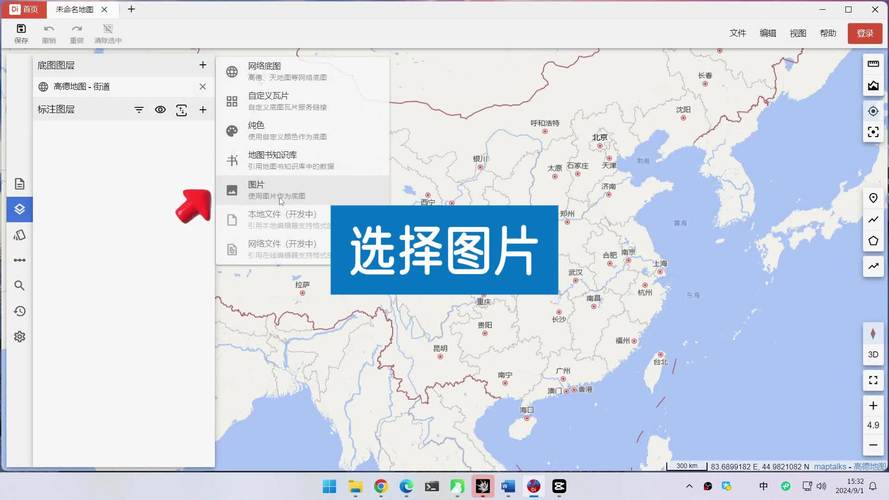Click the red 登录 button
The height and width of the screenshot is (500, 889).
(x=865, y=33)
